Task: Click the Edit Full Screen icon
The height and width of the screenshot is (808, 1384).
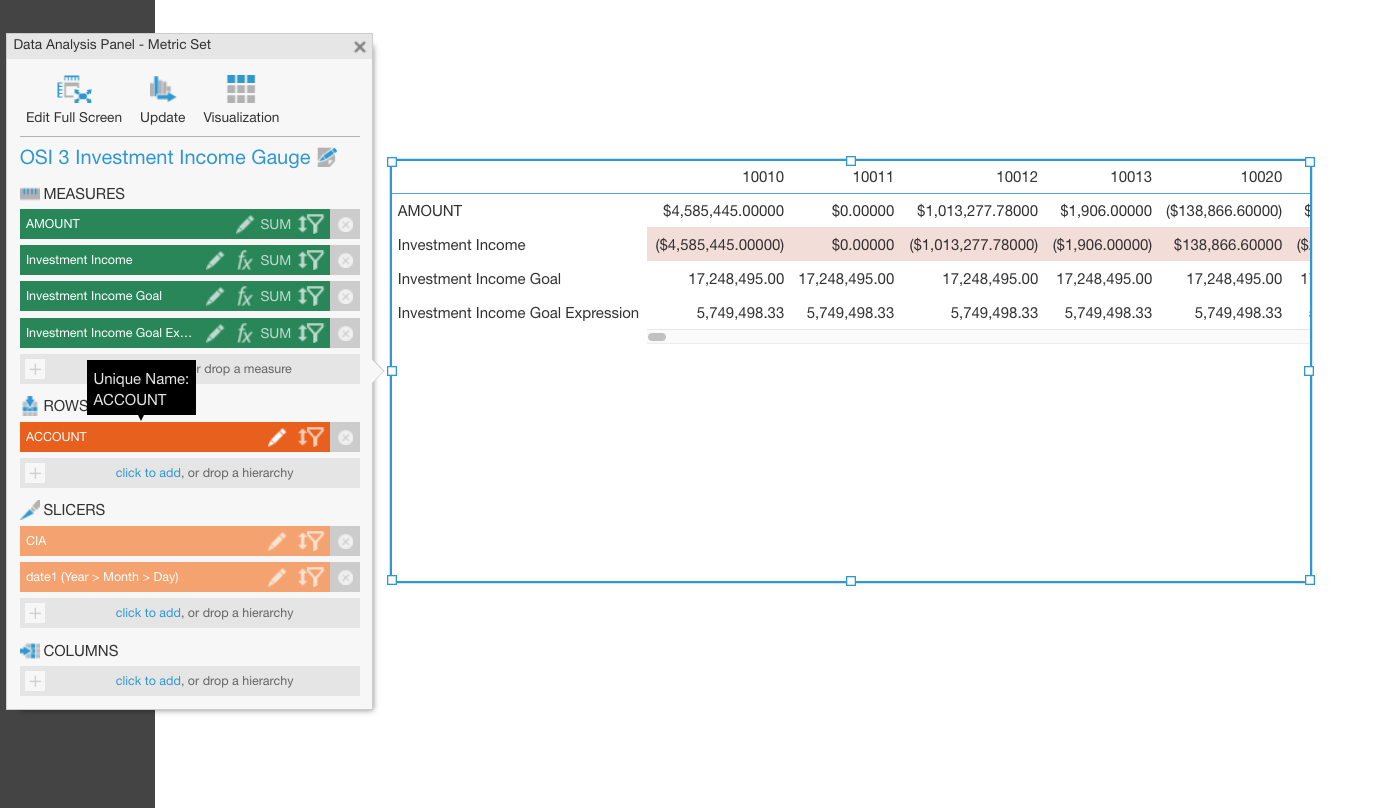Action: tap(74, 89)
